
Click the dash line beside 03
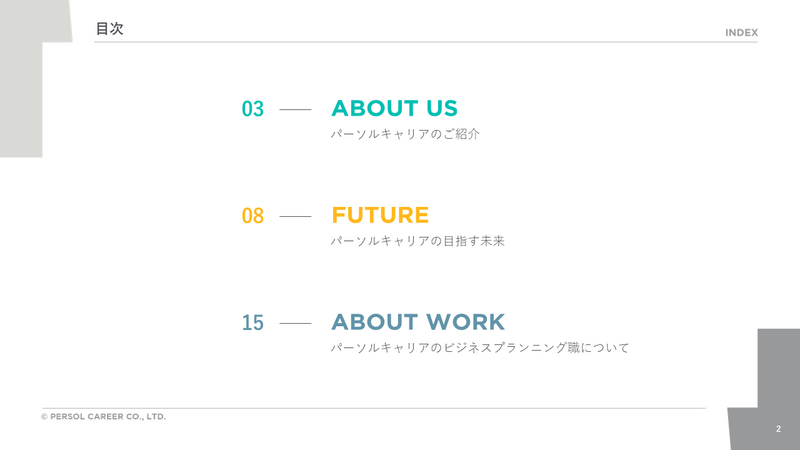(295, 109)
